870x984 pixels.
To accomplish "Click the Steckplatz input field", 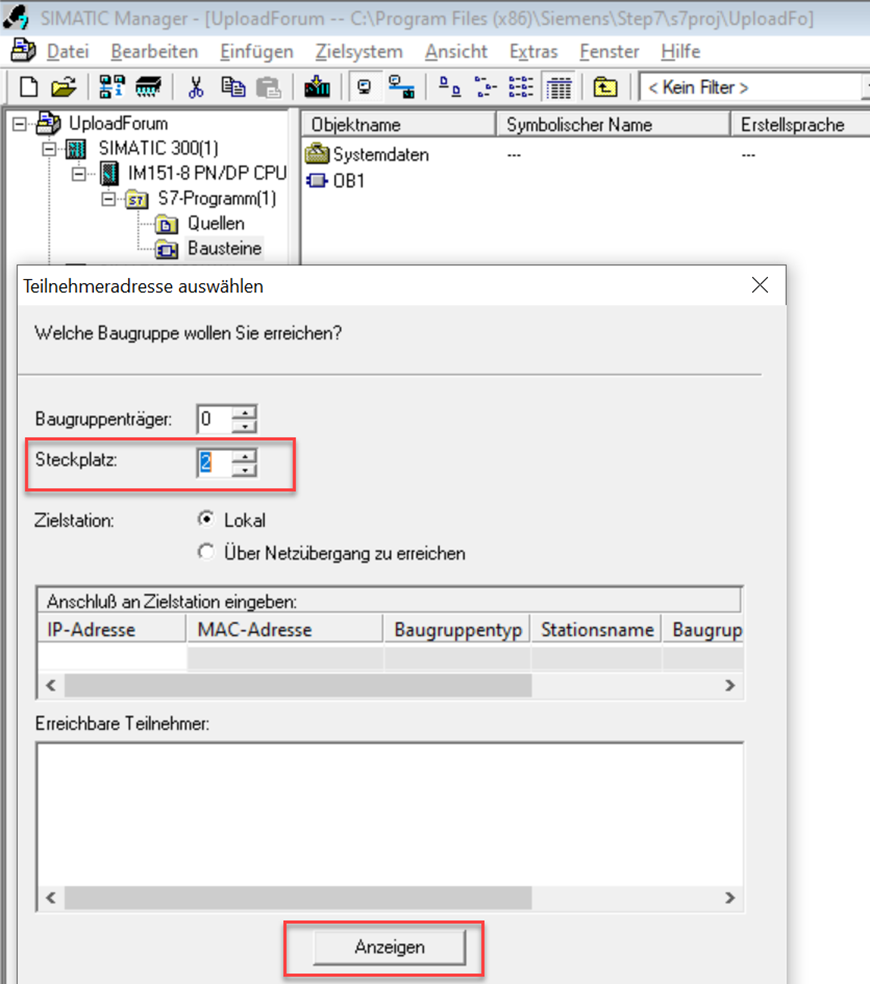I will pos(214,463).
